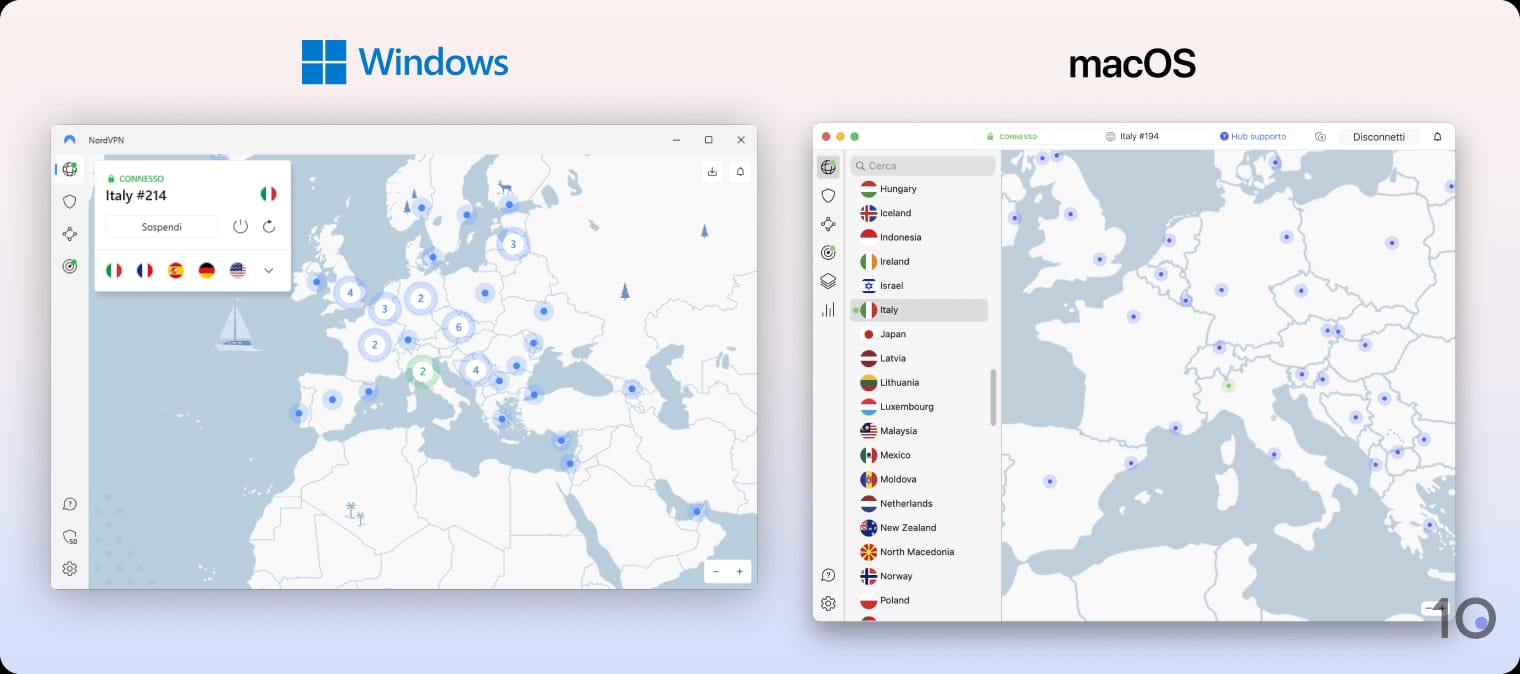
Task: Open Dark Web Monitor target icon in macOS sidebar
Action: [828, 252]
